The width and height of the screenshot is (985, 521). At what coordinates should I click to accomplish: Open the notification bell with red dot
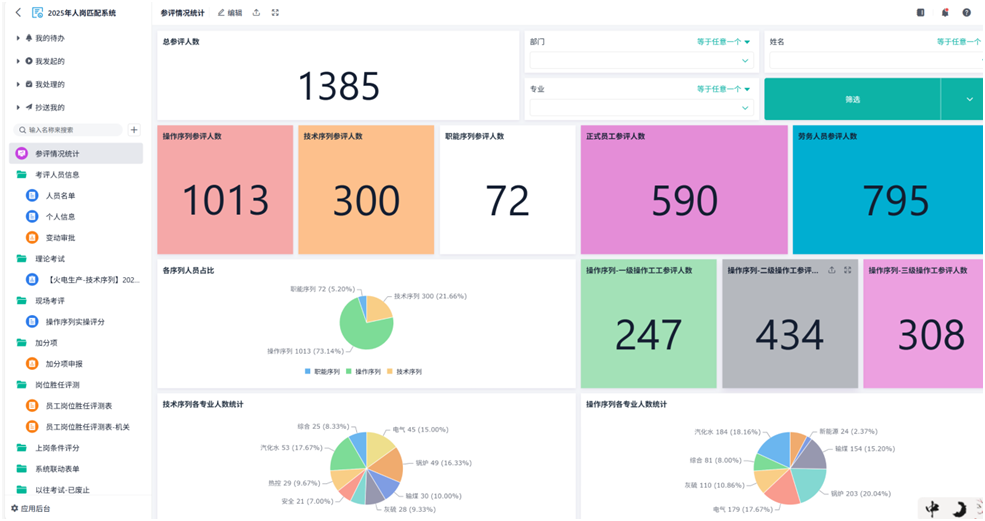click(x=944, y=13)
